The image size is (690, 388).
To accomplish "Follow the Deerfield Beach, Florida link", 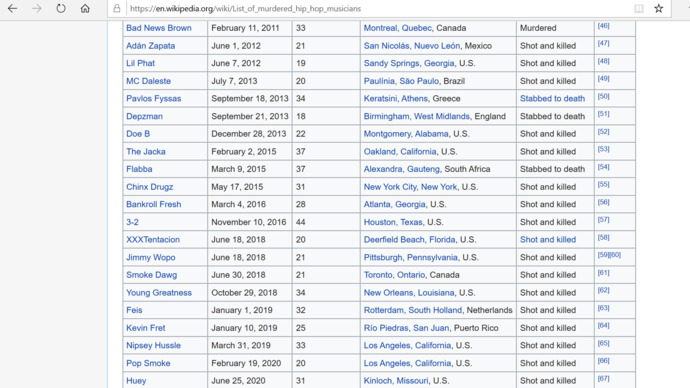I will click(409, 240).
